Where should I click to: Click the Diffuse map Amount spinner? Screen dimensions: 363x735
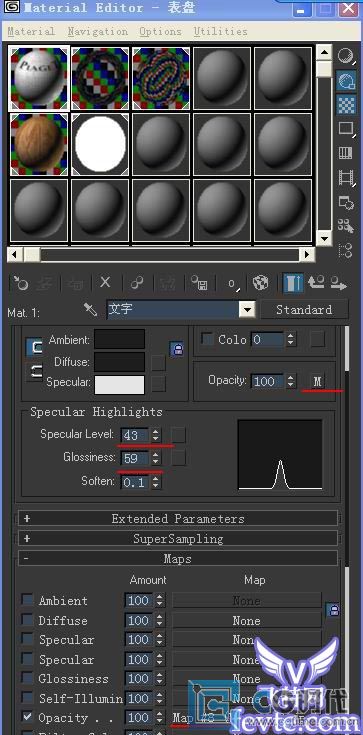click(159, 621)
